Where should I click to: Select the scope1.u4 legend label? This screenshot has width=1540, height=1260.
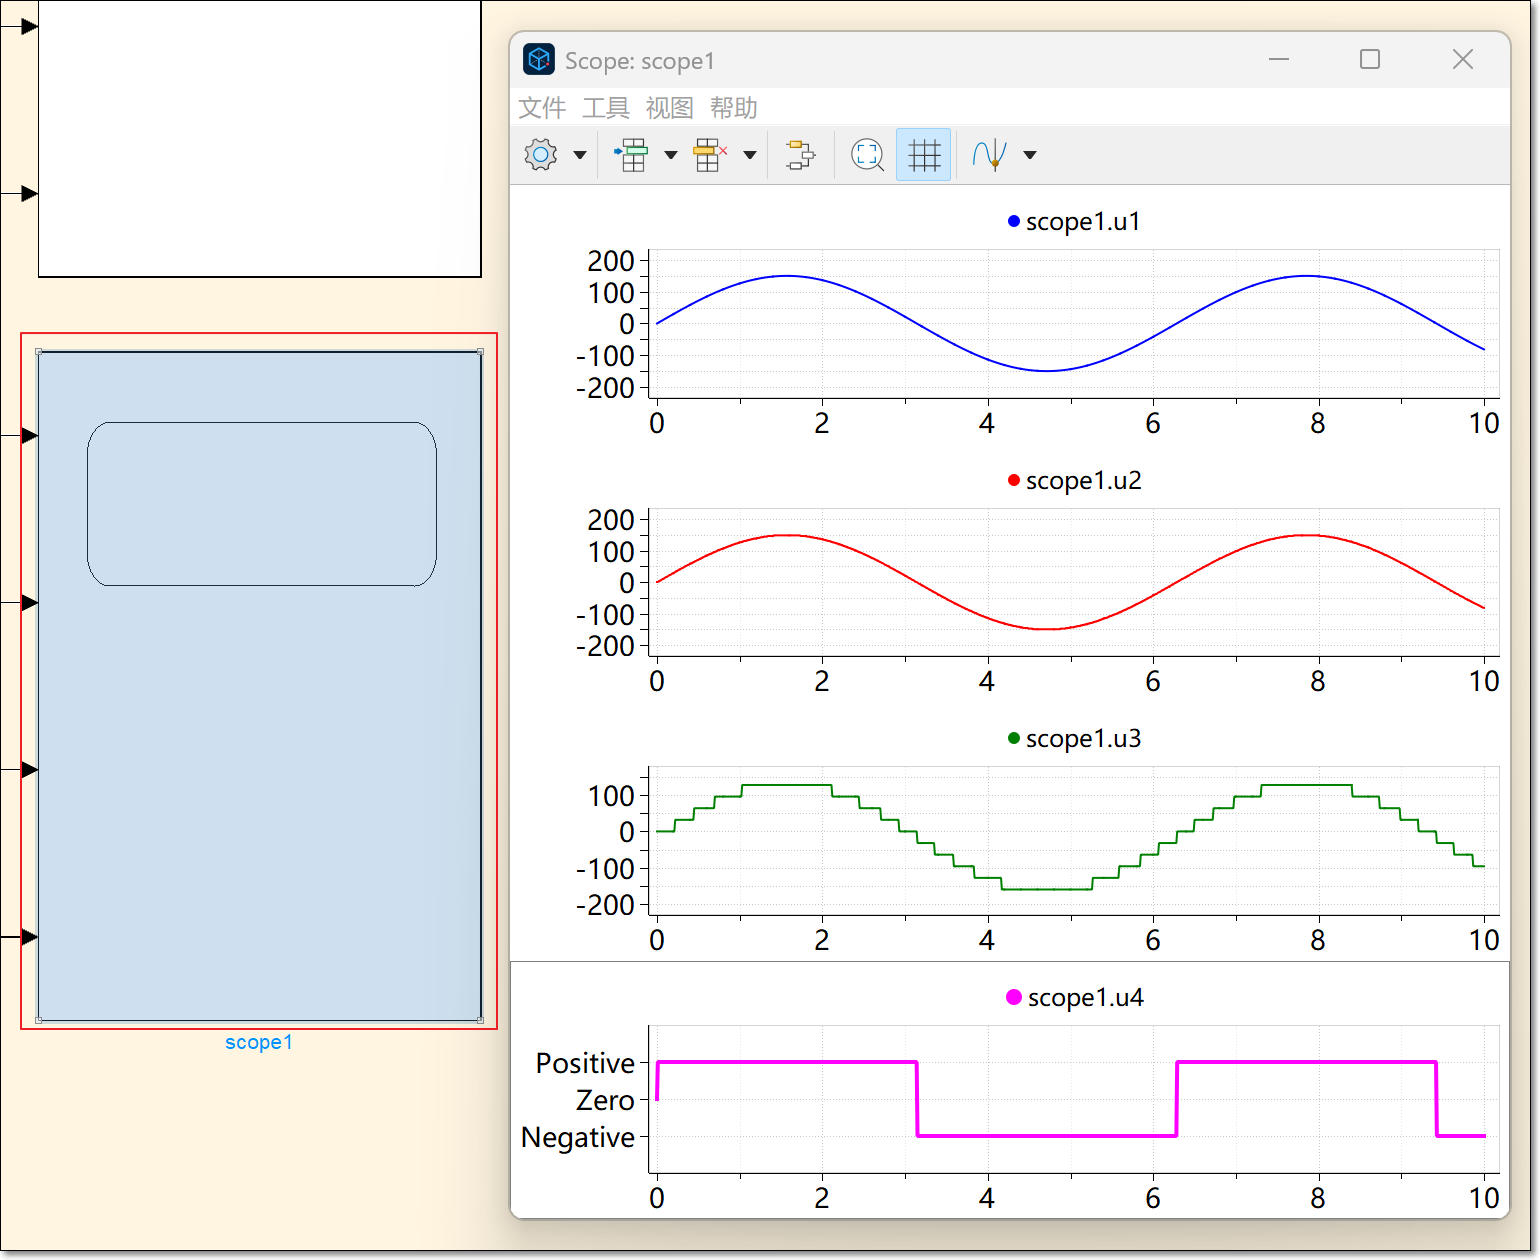tap(1086, 998)
